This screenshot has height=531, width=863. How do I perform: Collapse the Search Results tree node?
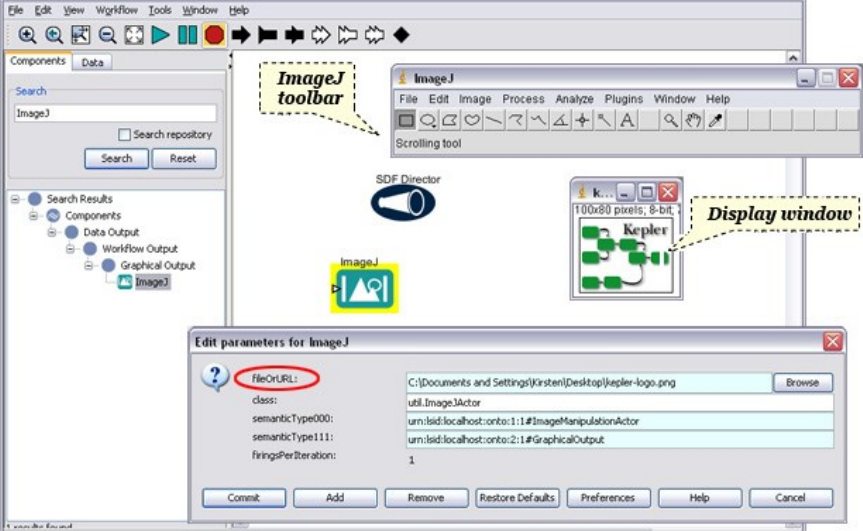[x=15, y=199]
